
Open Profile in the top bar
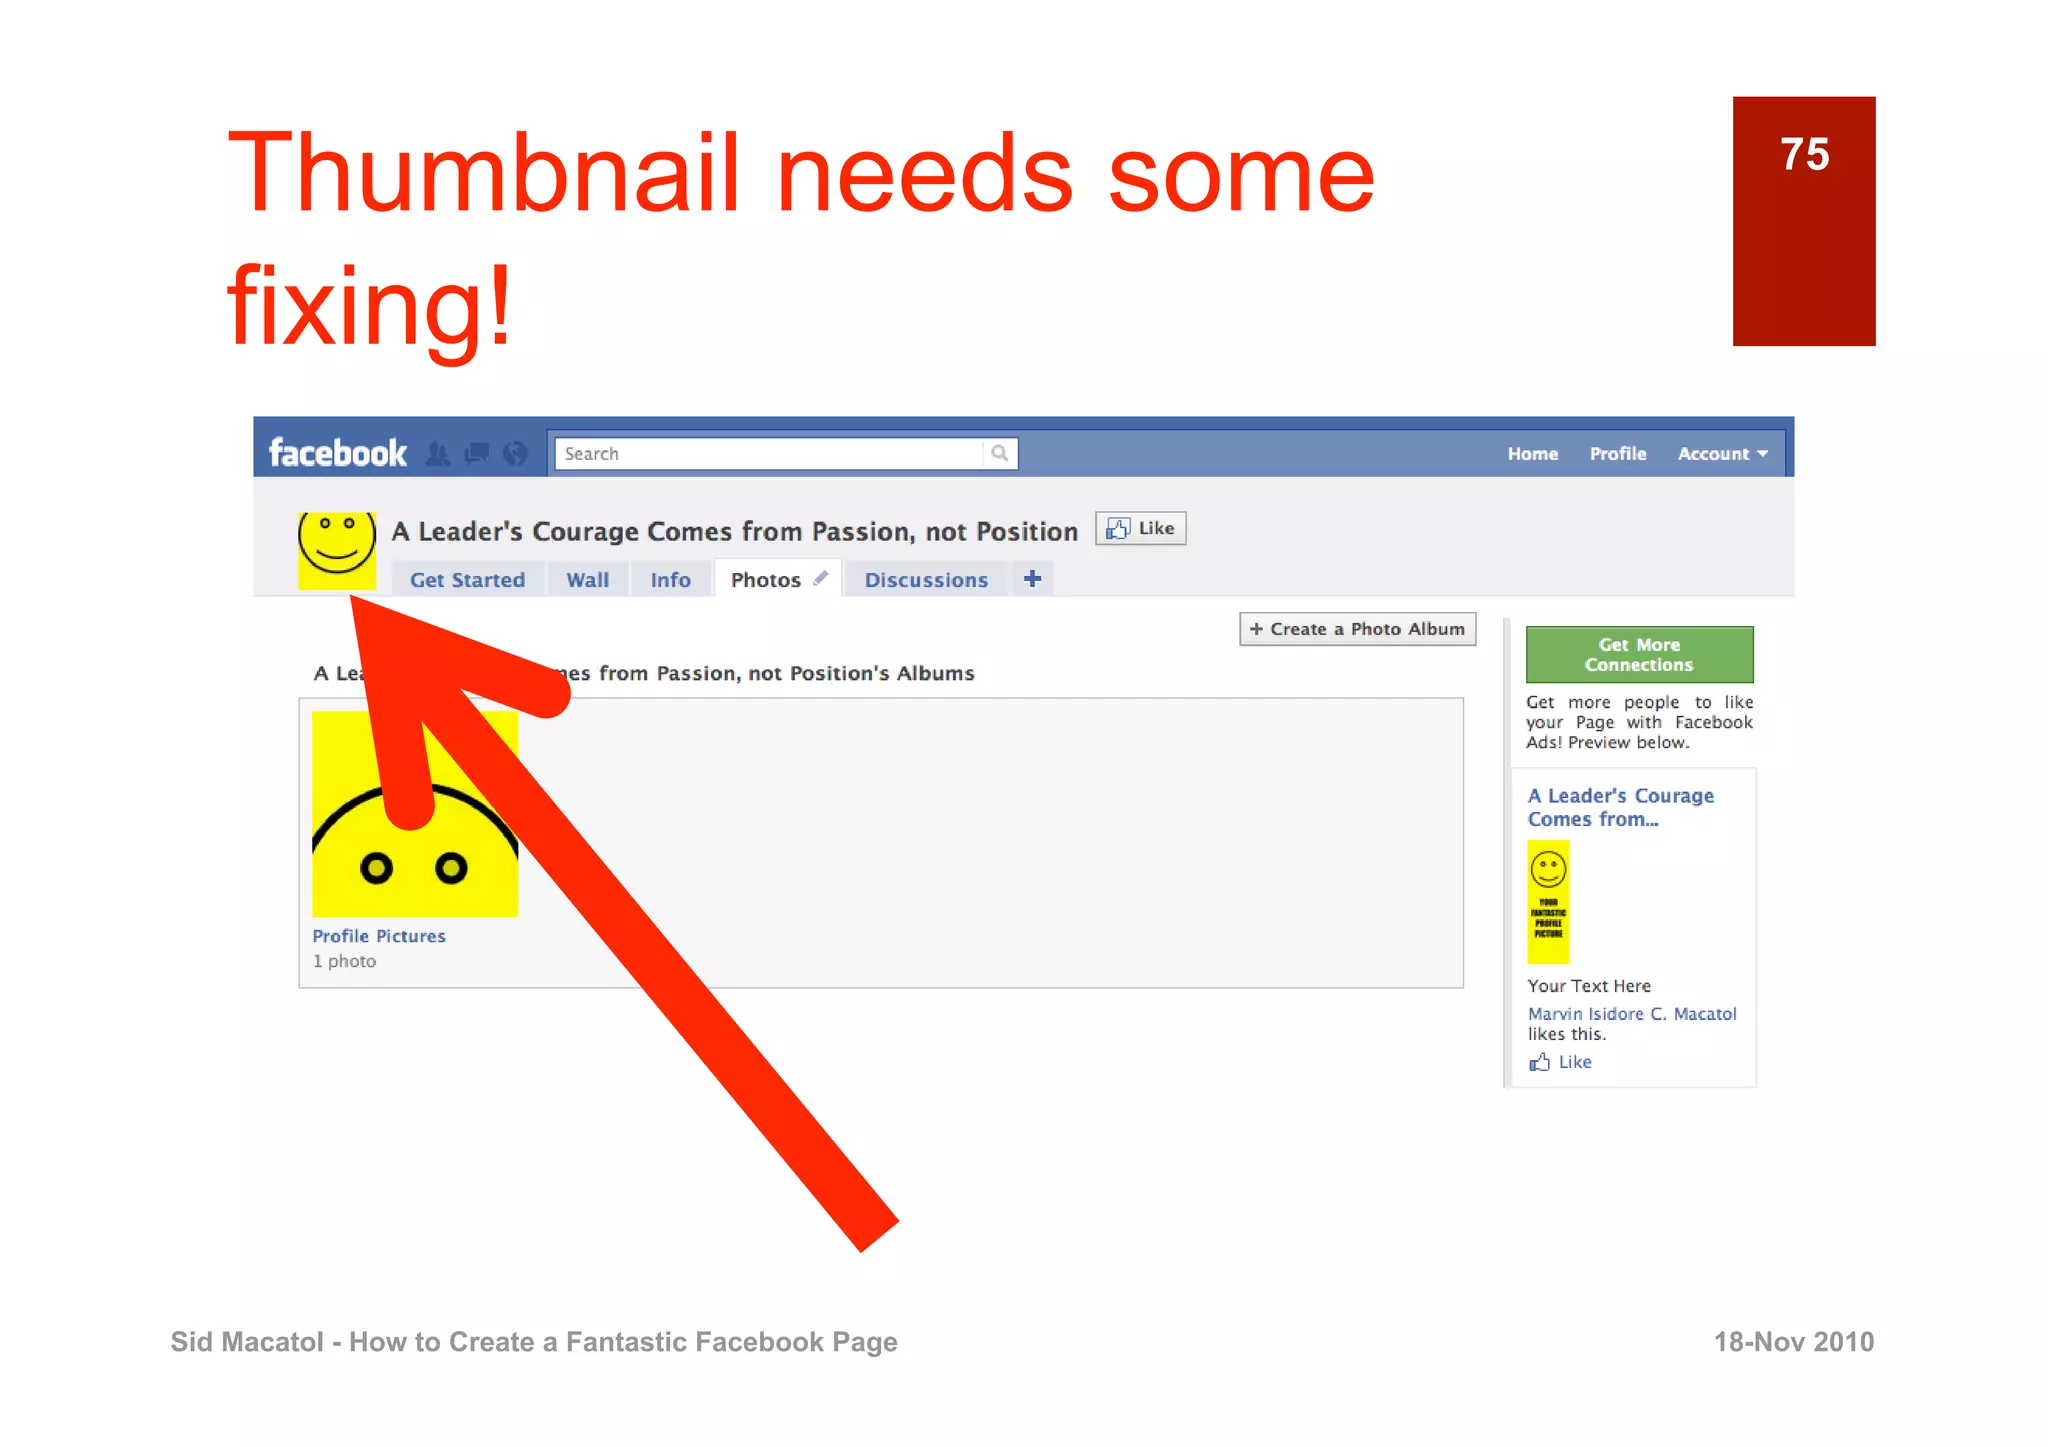[1618, 454]
